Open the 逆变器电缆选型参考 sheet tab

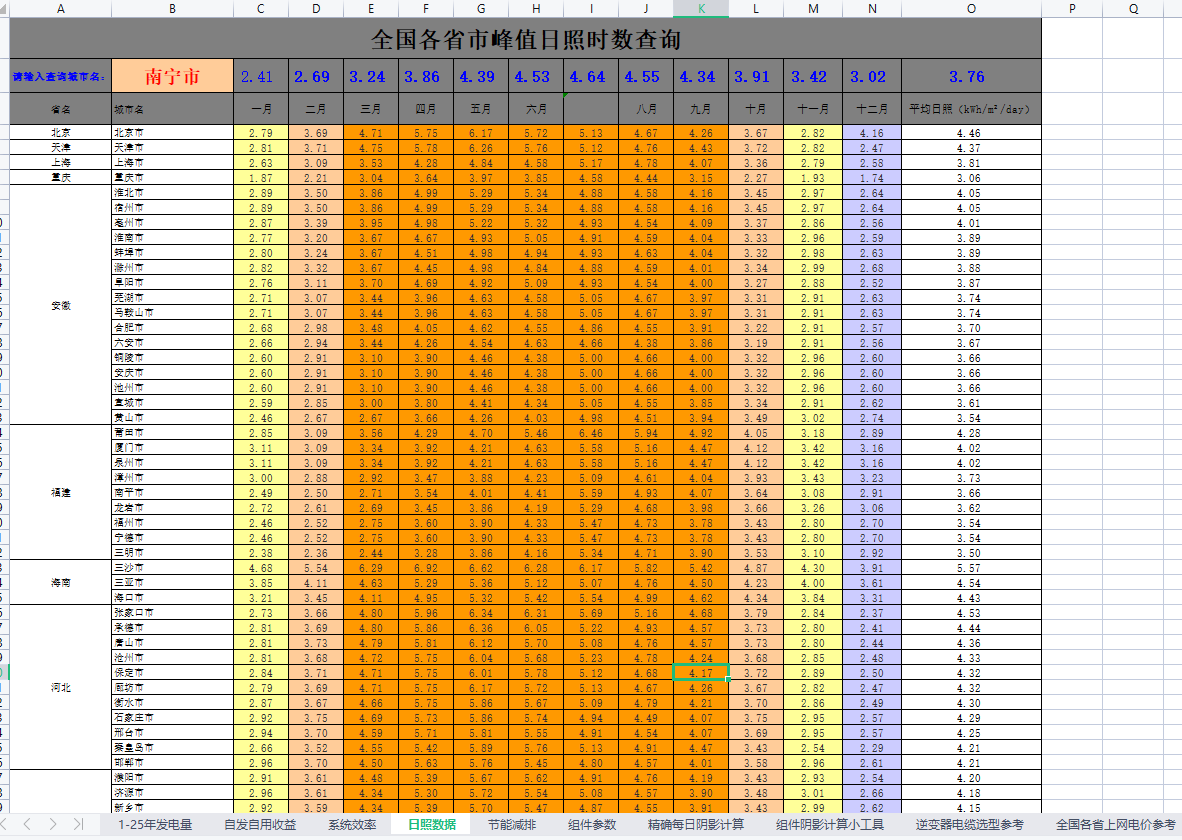coord(970,825)
